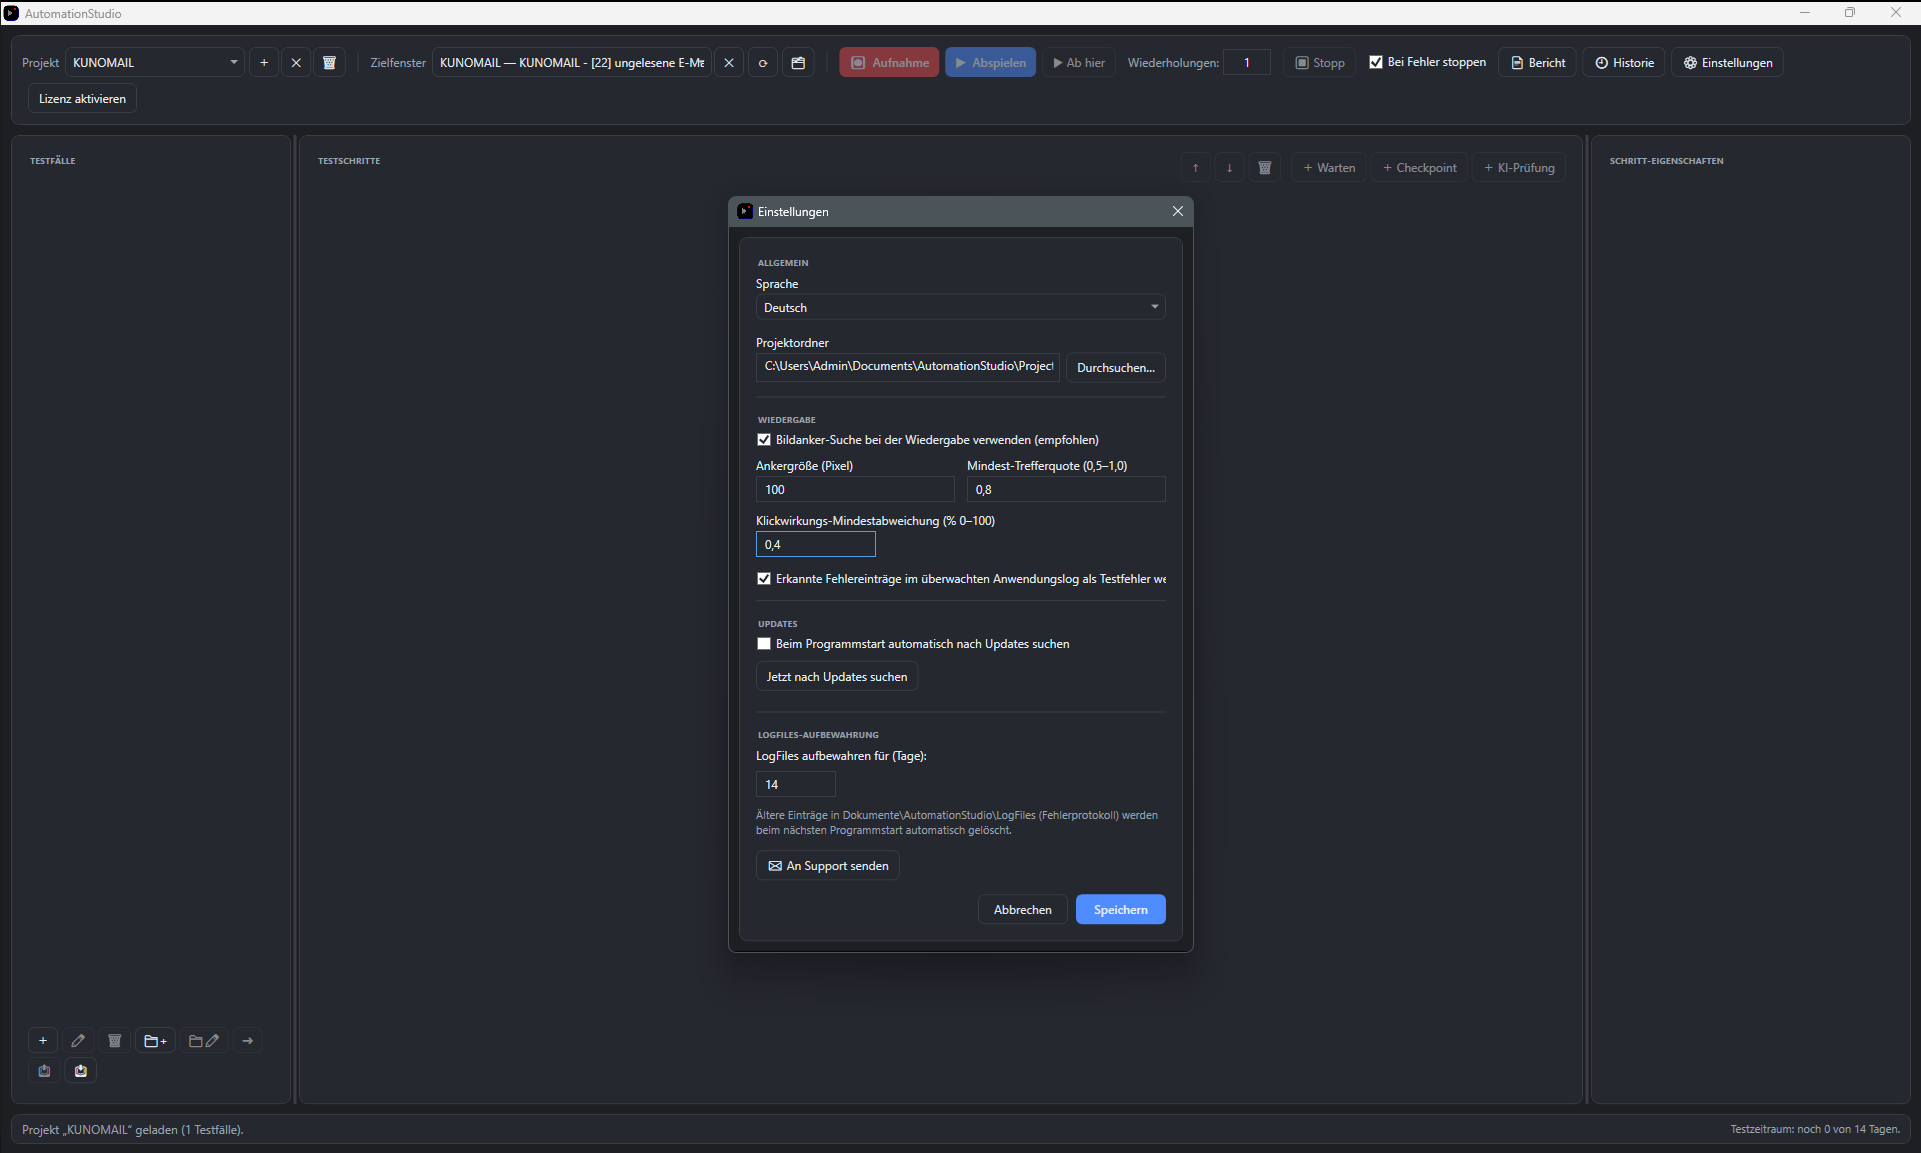The image size is (1921, 1153).
Task: Click the window icon next to Zielfenster
Action: click(798, 62)
